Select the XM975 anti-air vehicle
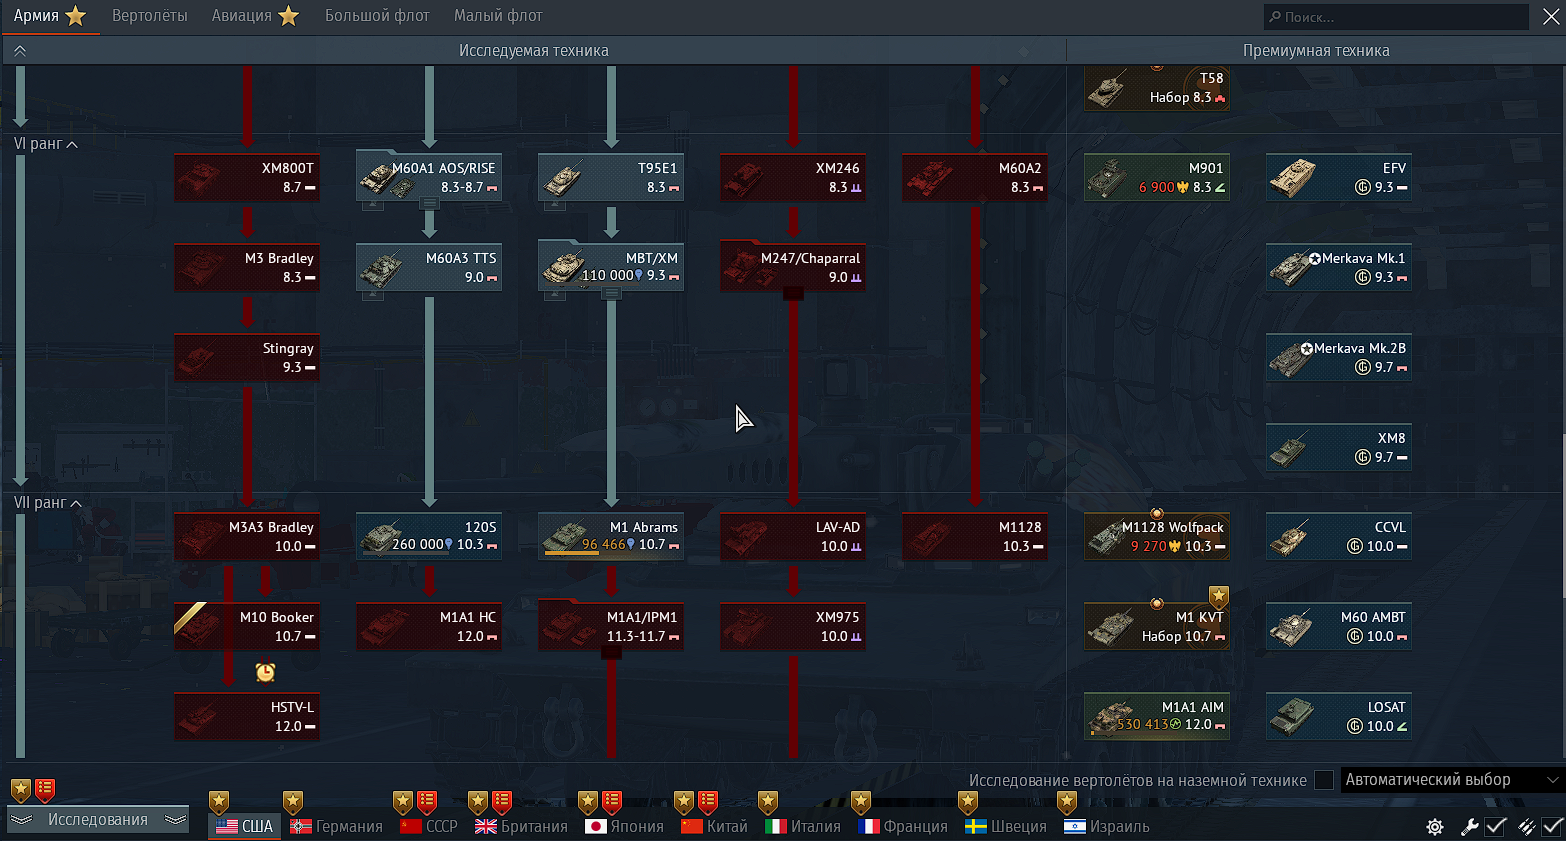1566x841 pixels. click(793, 626)
